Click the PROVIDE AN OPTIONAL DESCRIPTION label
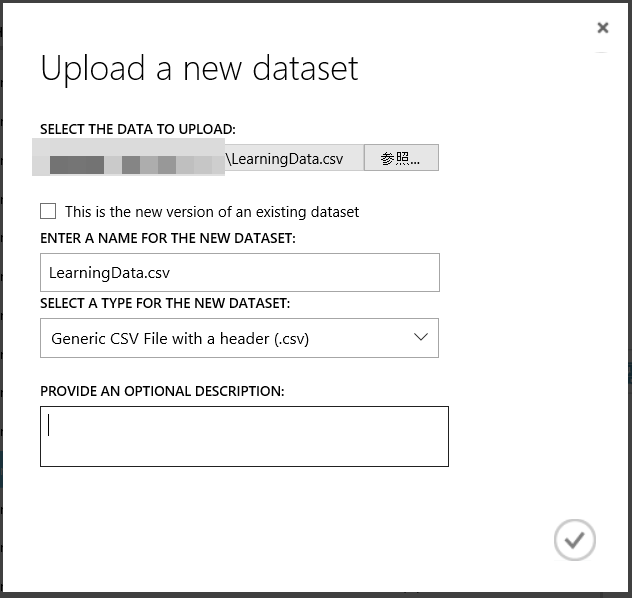Screen dimensions: 632x598 (162, 391)
